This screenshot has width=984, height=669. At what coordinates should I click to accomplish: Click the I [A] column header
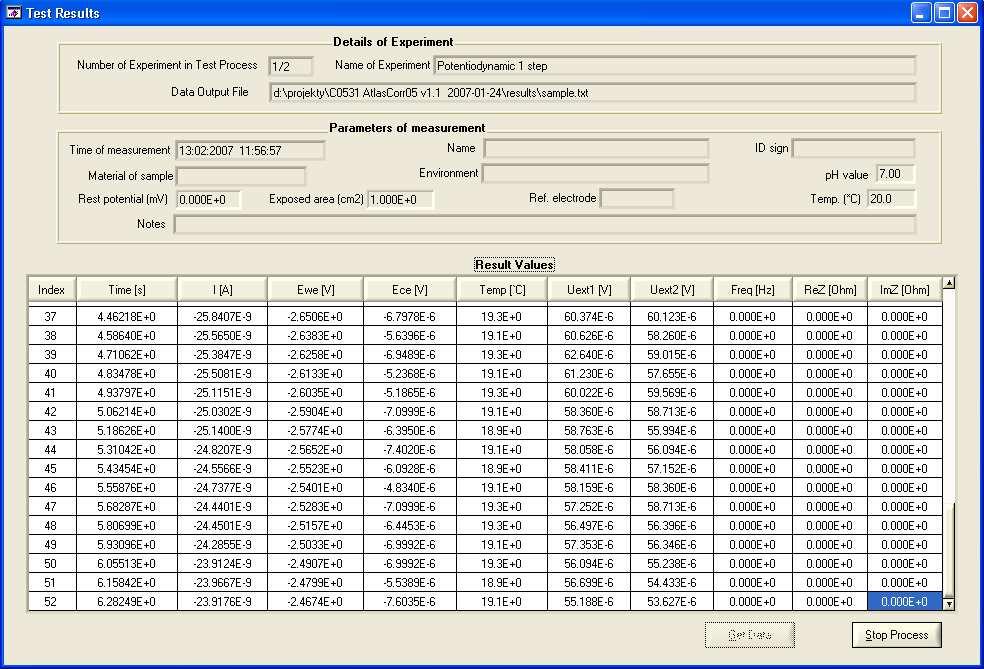pos(222,289)
